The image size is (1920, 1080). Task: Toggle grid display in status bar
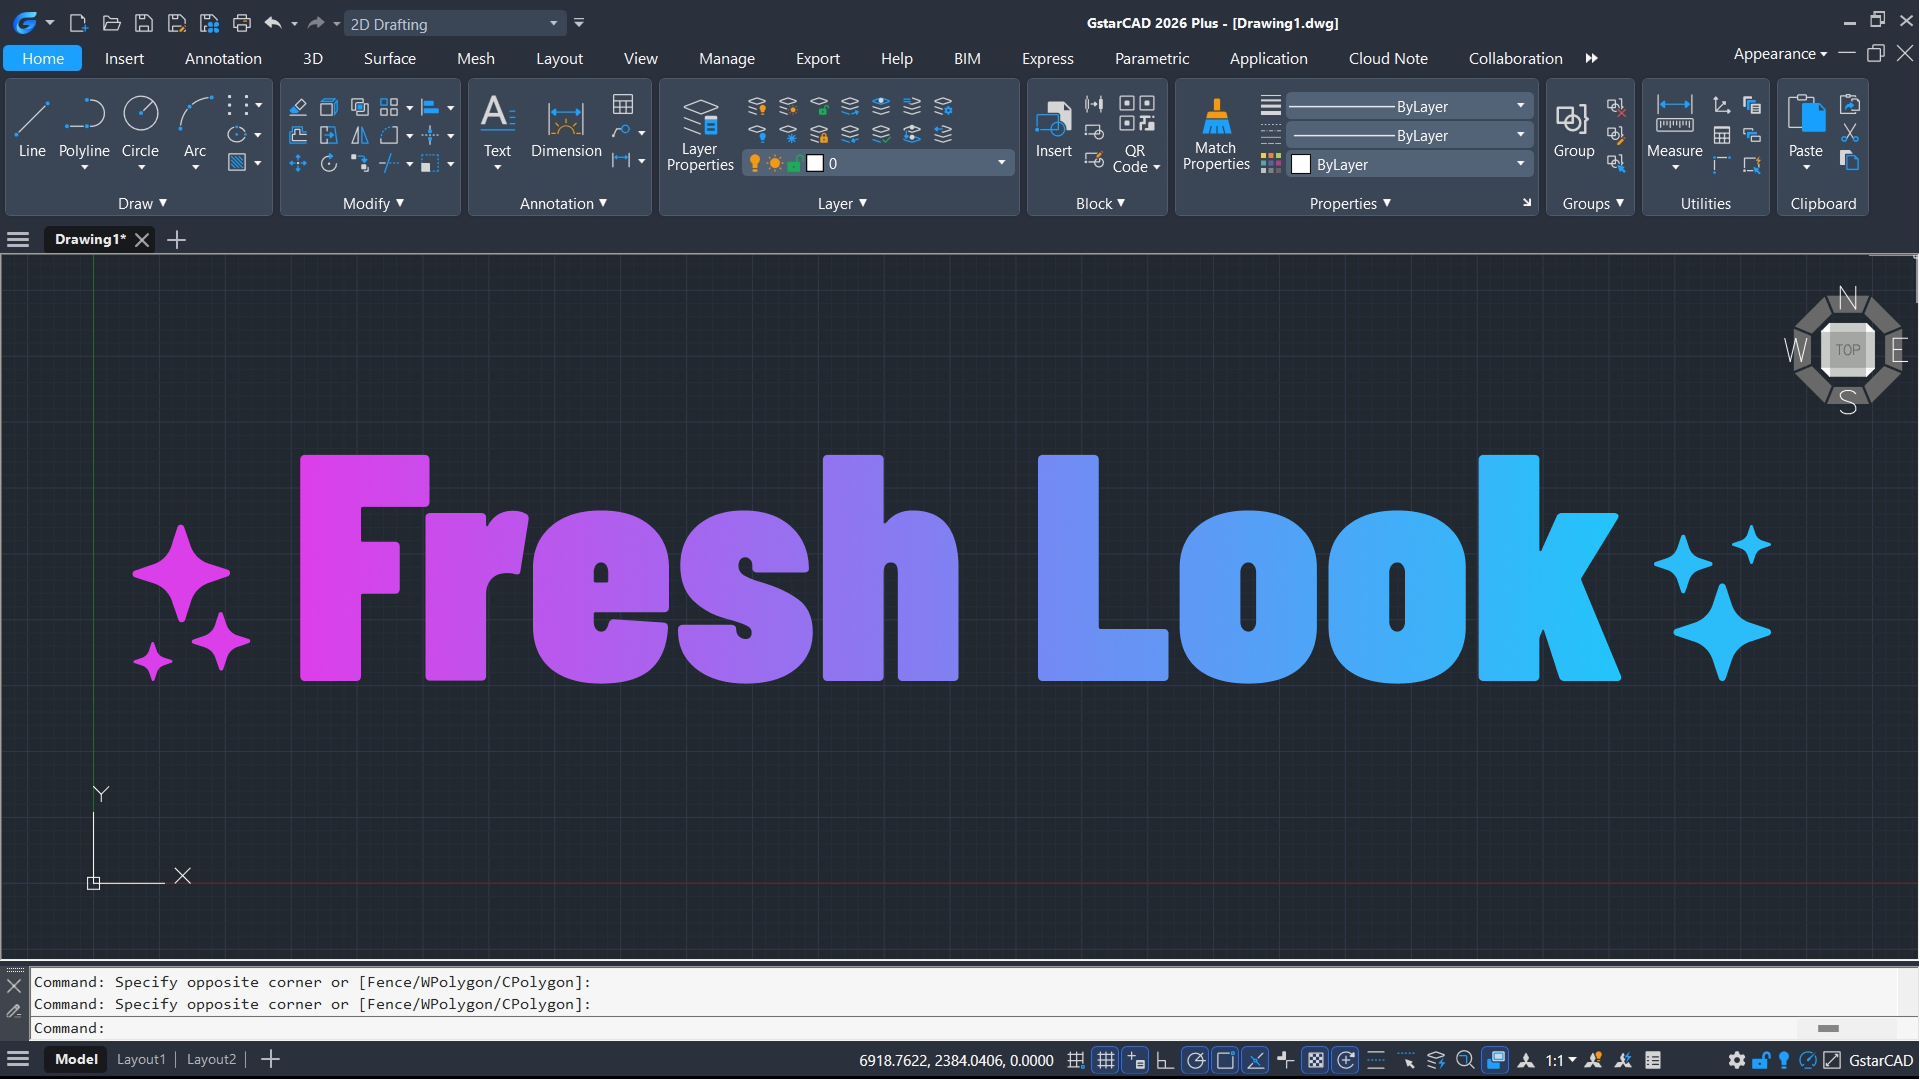(x=1105, y=1061)
